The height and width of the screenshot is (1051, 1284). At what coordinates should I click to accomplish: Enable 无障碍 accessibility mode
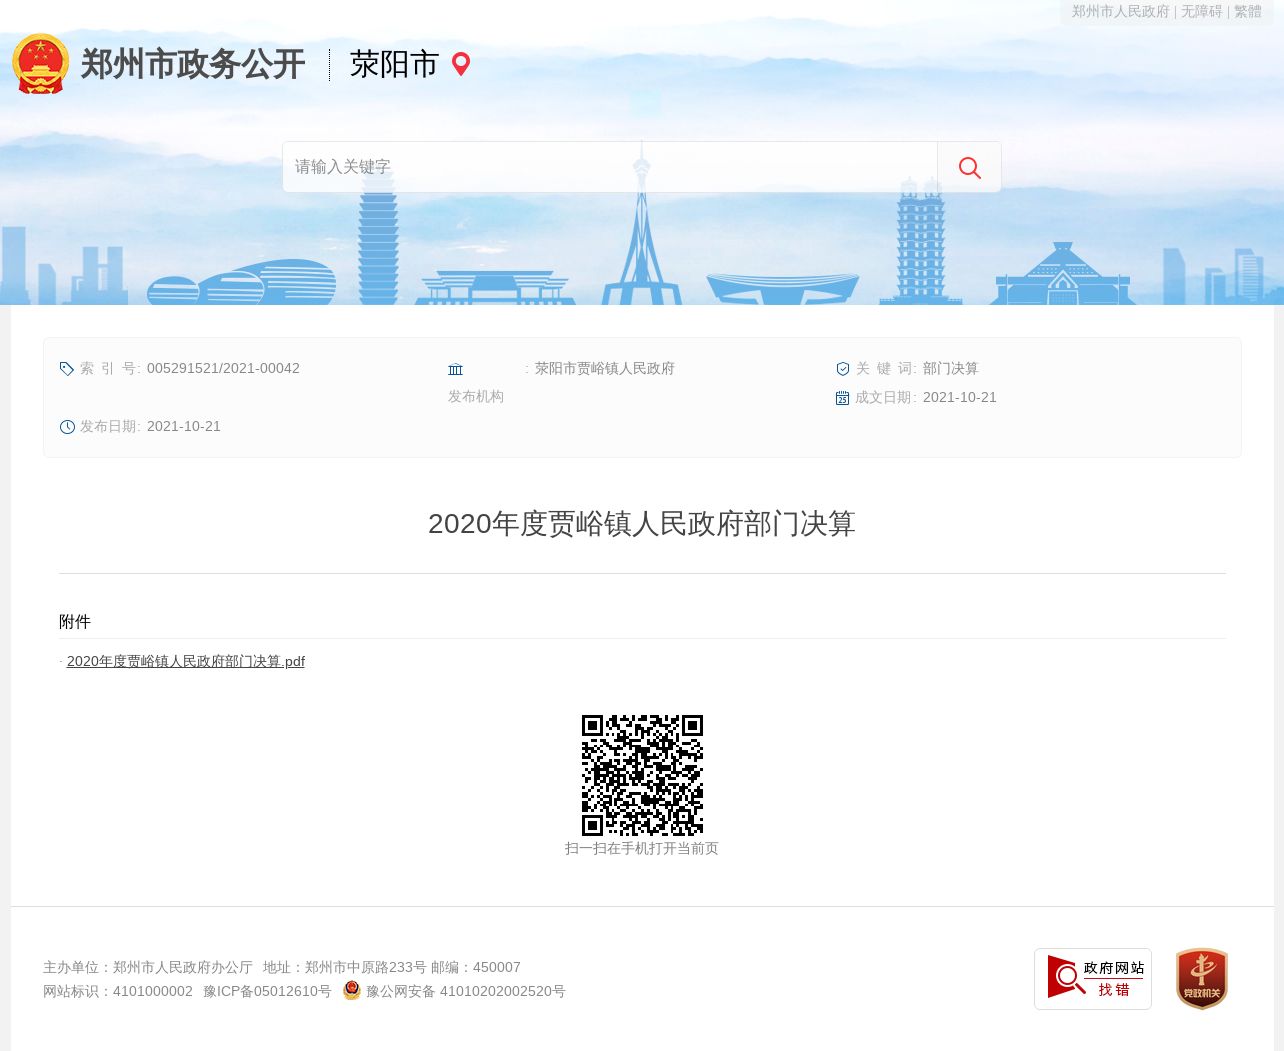[1202, 11]
